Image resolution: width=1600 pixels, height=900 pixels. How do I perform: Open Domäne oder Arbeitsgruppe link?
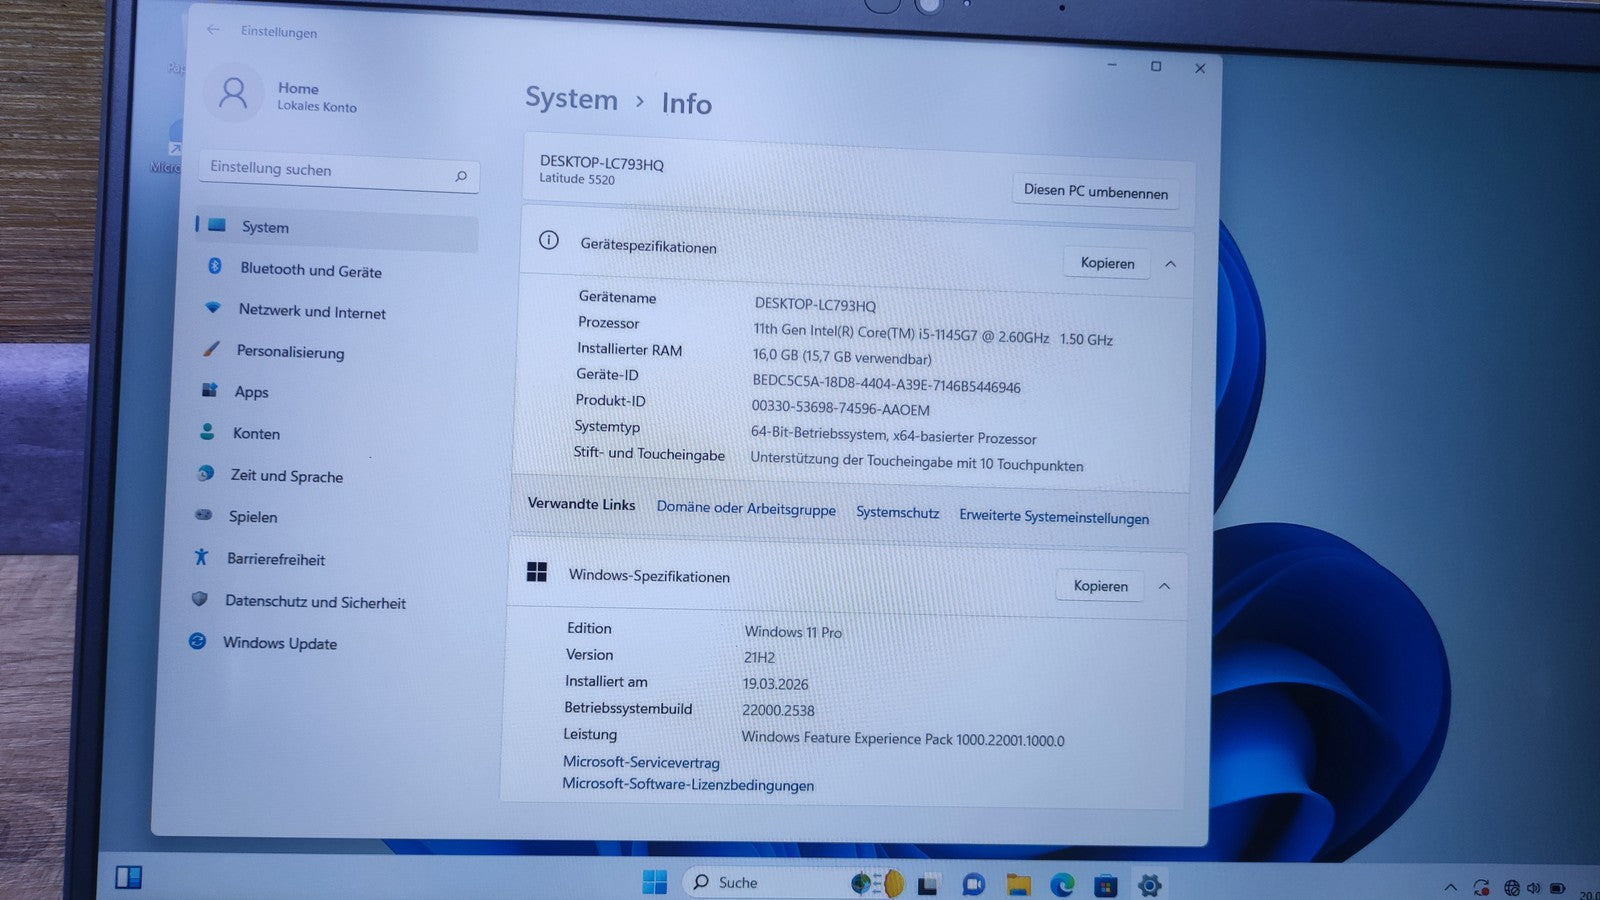(746, 508)
